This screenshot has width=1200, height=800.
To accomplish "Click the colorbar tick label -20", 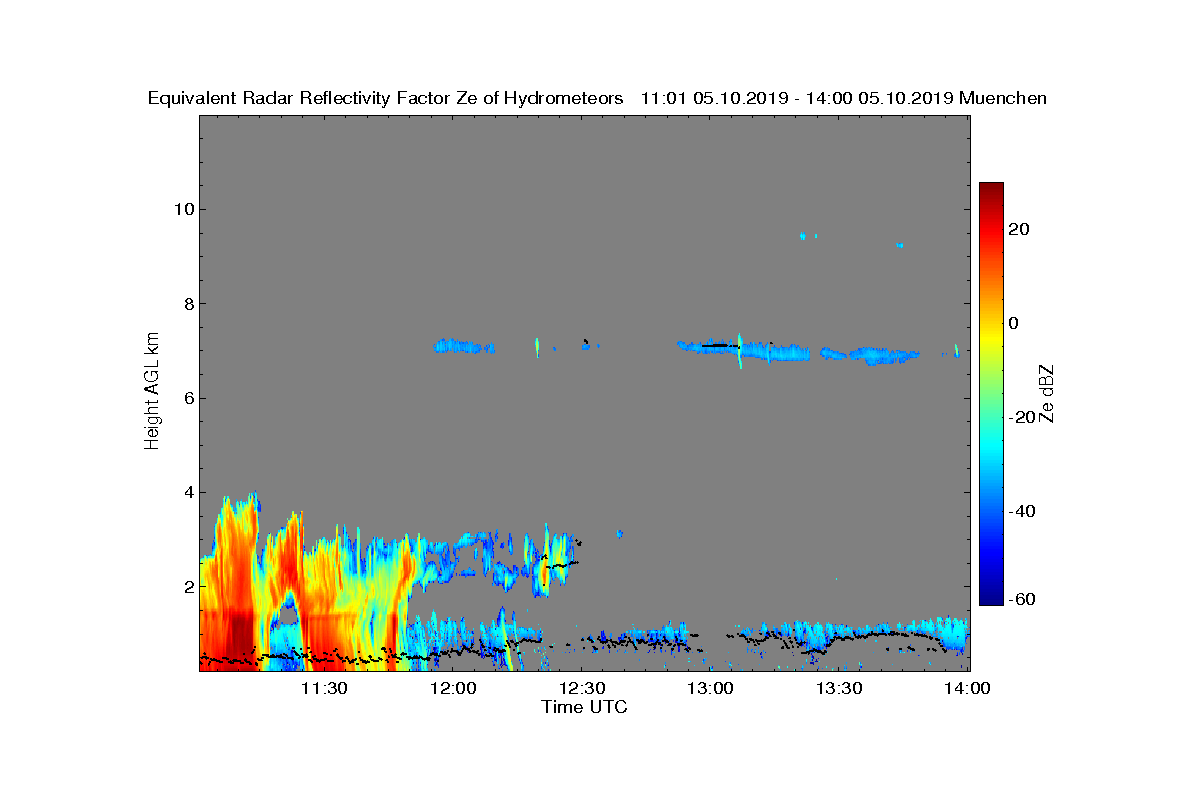I will tap(1023, 417).
